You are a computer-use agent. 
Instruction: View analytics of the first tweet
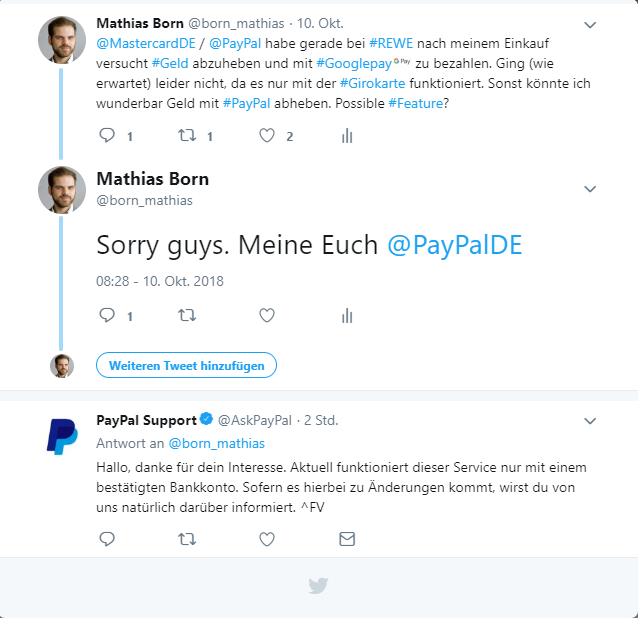[x=347, y=136]
